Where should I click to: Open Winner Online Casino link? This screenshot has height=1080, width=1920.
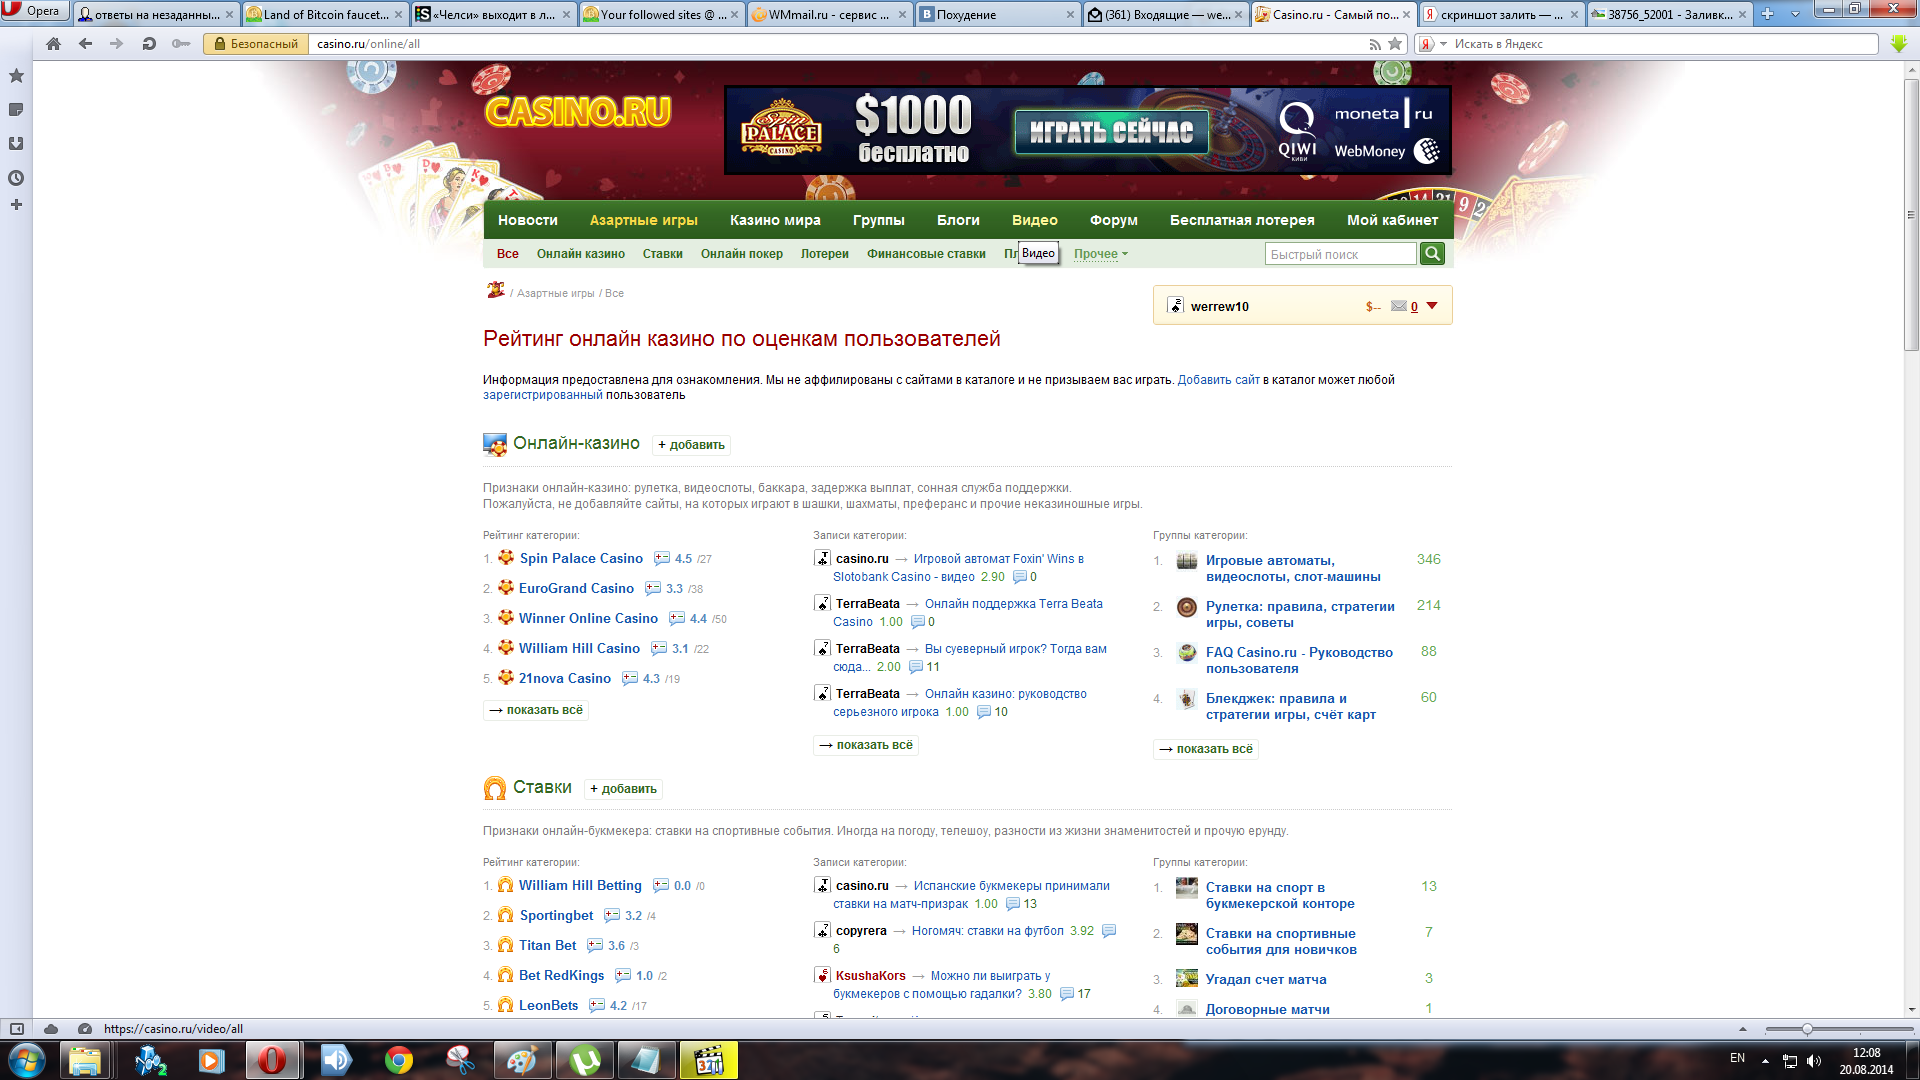tap(588, 619)
